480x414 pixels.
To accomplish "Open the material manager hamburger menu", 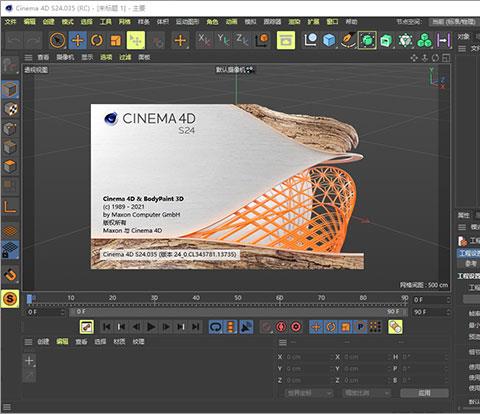I will (x=29, y=342).
